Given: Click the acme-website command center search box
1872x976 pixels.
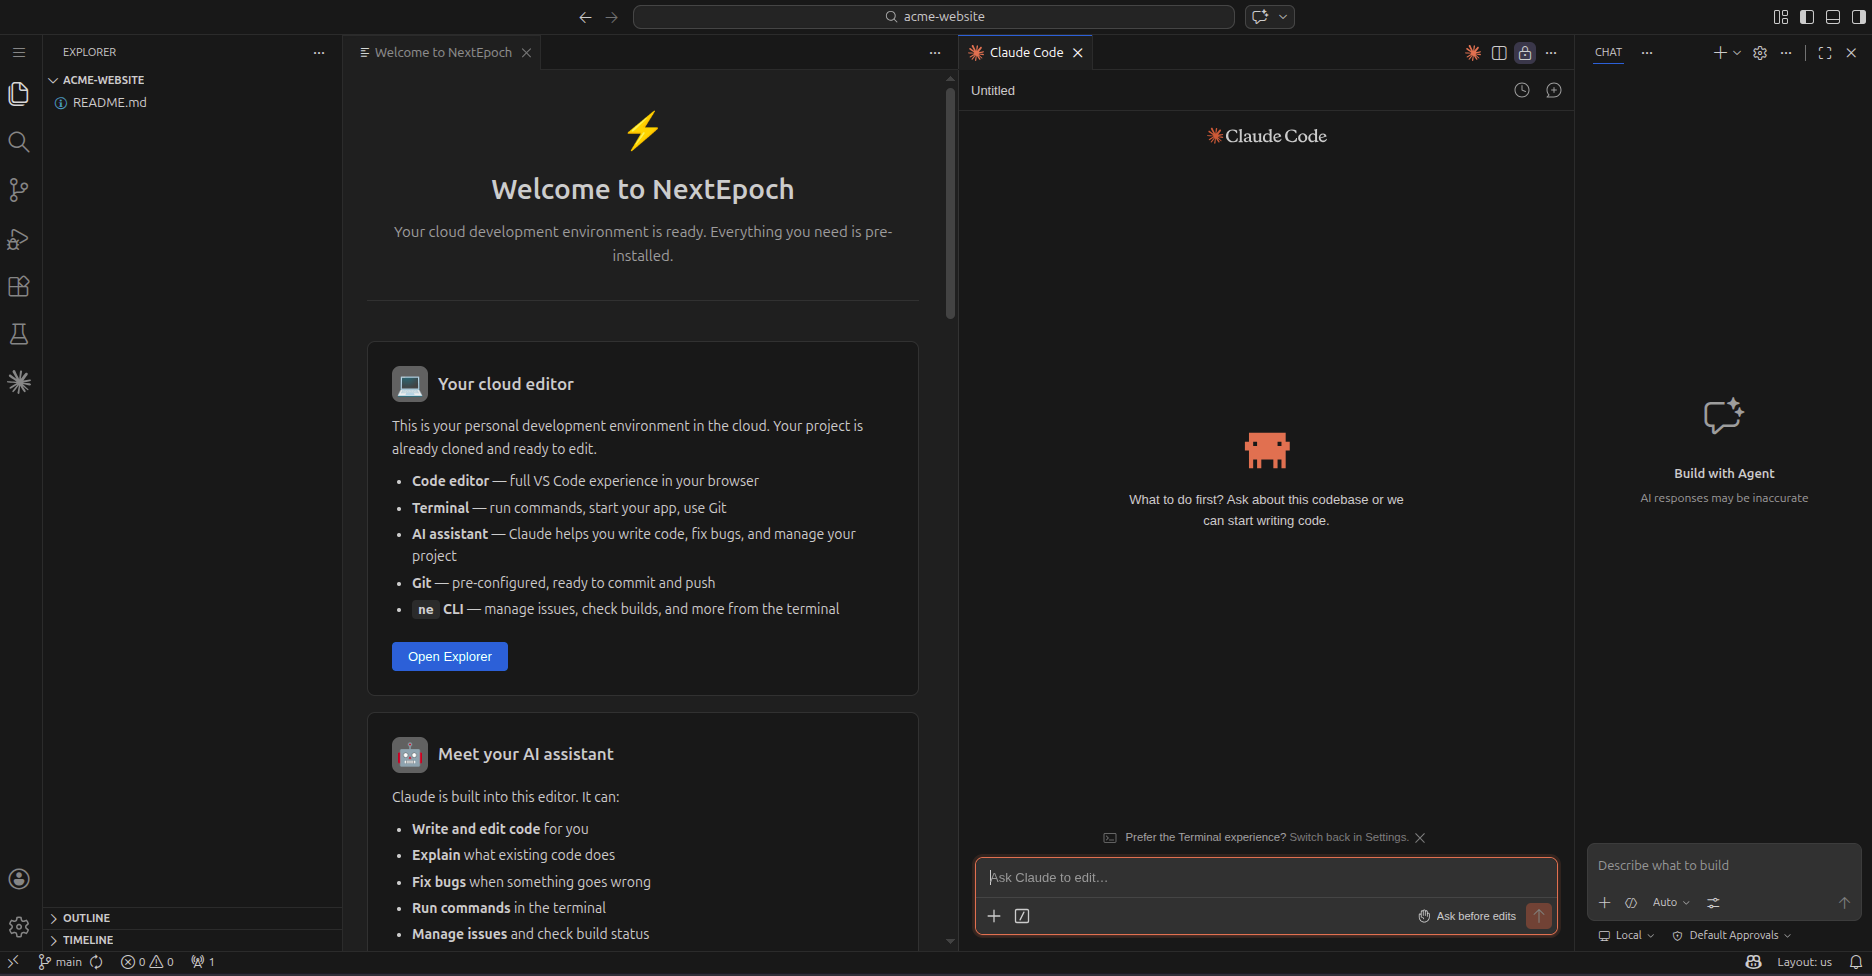Looking at the screenshot, I should [934, 17].
